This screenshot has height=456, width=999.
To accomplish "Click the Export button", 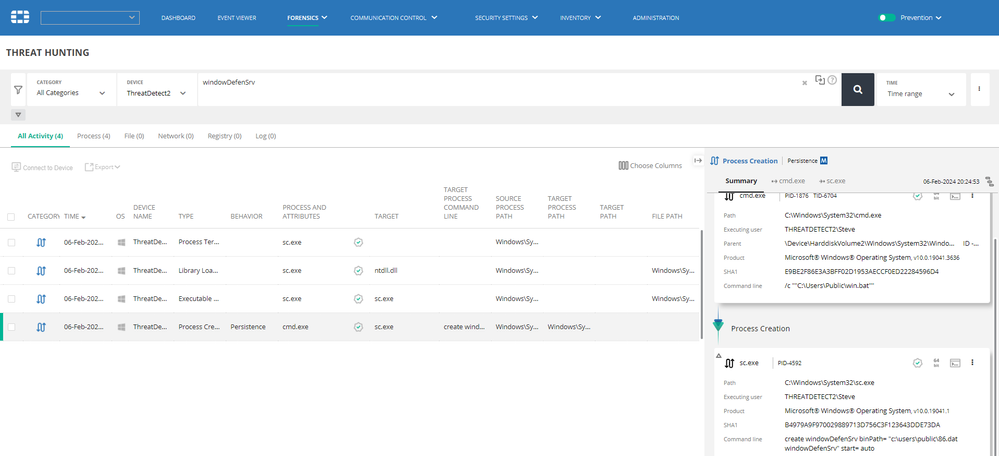I will (104, 167).
